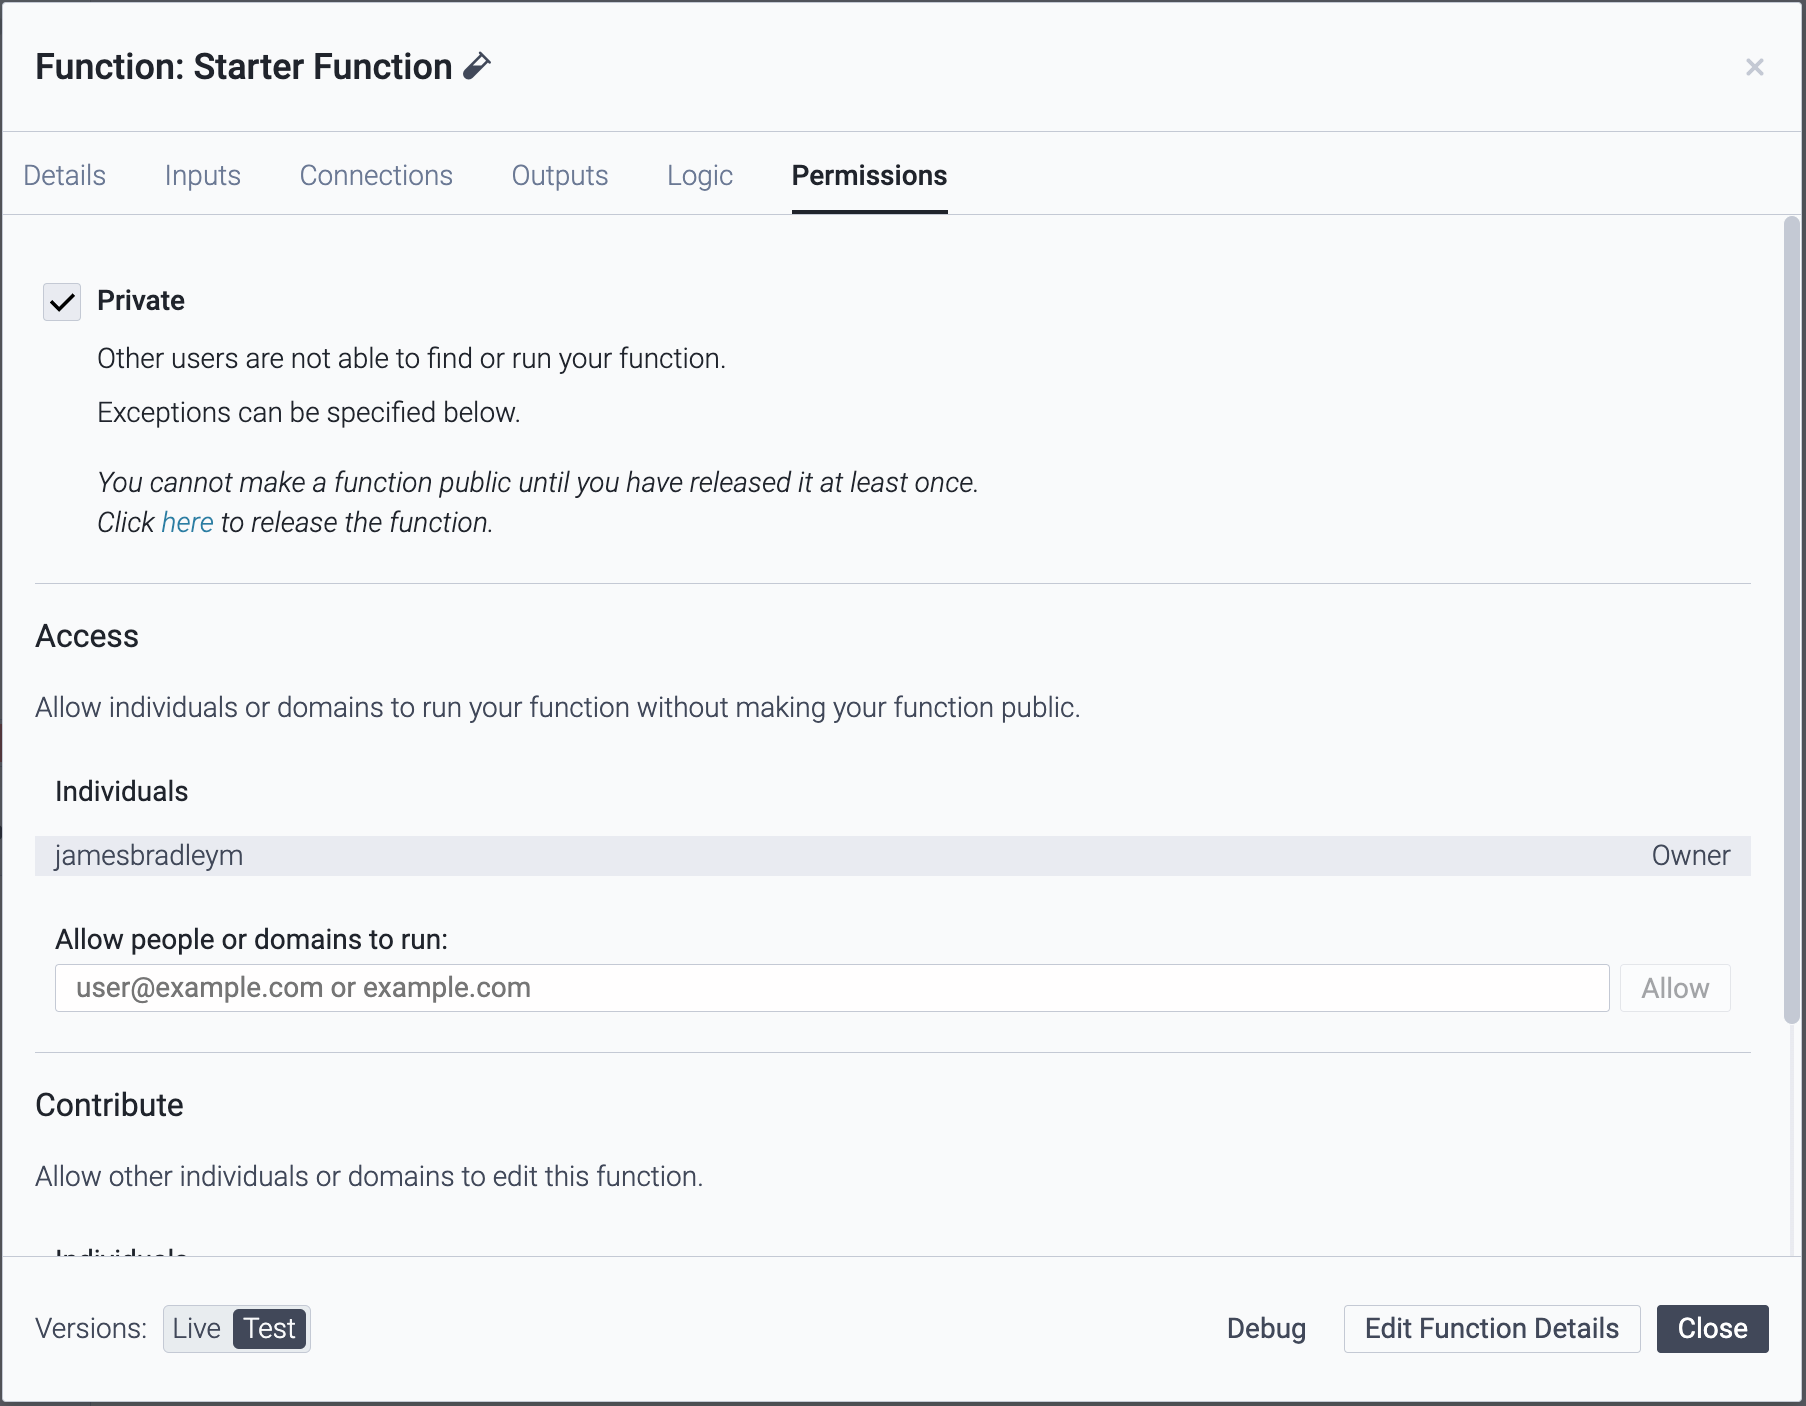Open the Details tab

tap(65, 175)
